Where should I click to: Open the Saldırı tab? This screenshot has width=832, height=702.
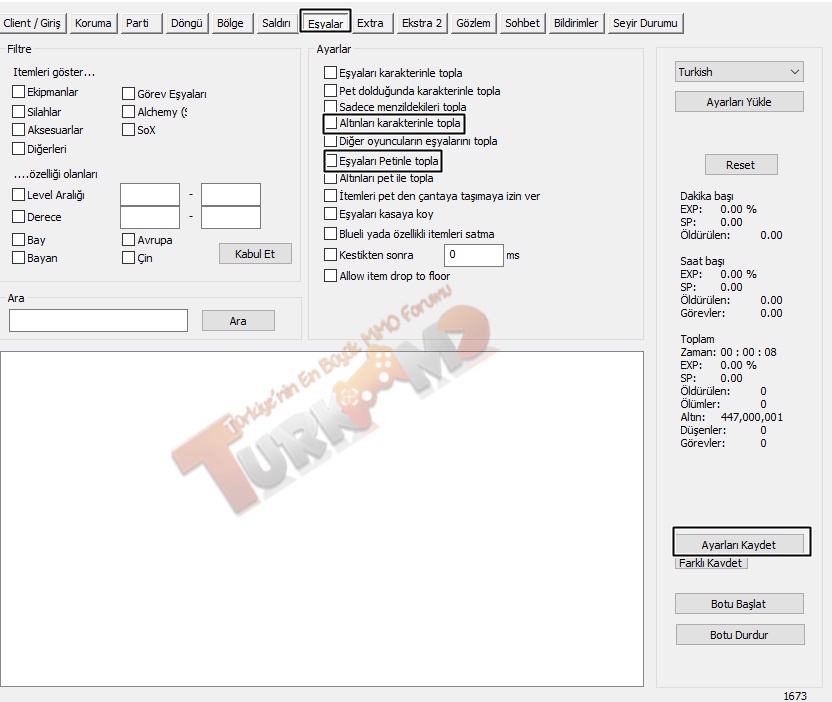tap(276, 23)
